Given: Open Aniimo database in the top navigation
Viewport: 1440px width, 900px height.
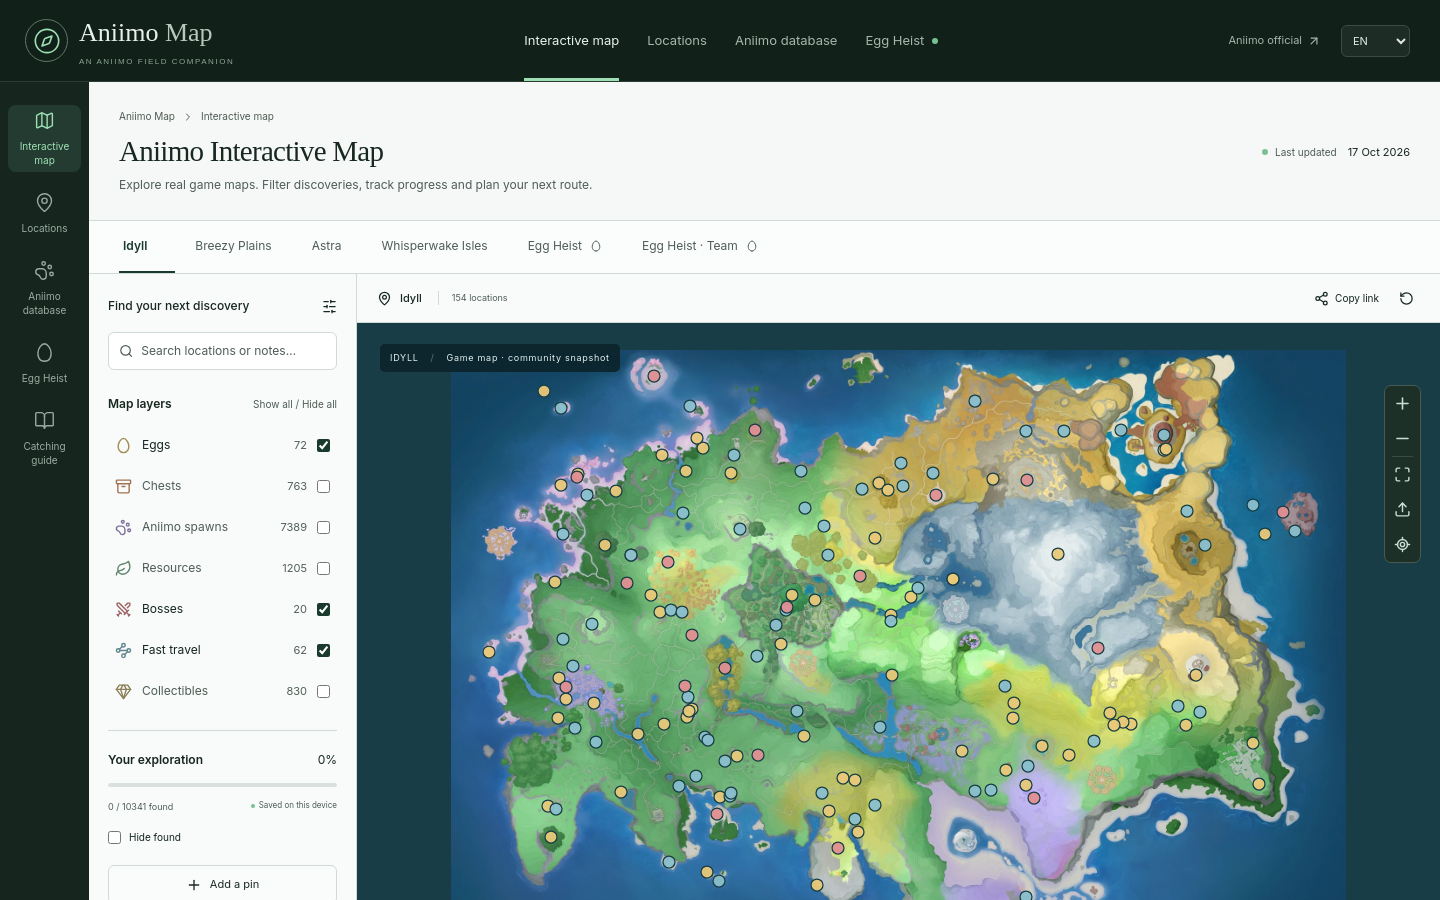Looking at the screenshot, I should [x=786, y=41].
